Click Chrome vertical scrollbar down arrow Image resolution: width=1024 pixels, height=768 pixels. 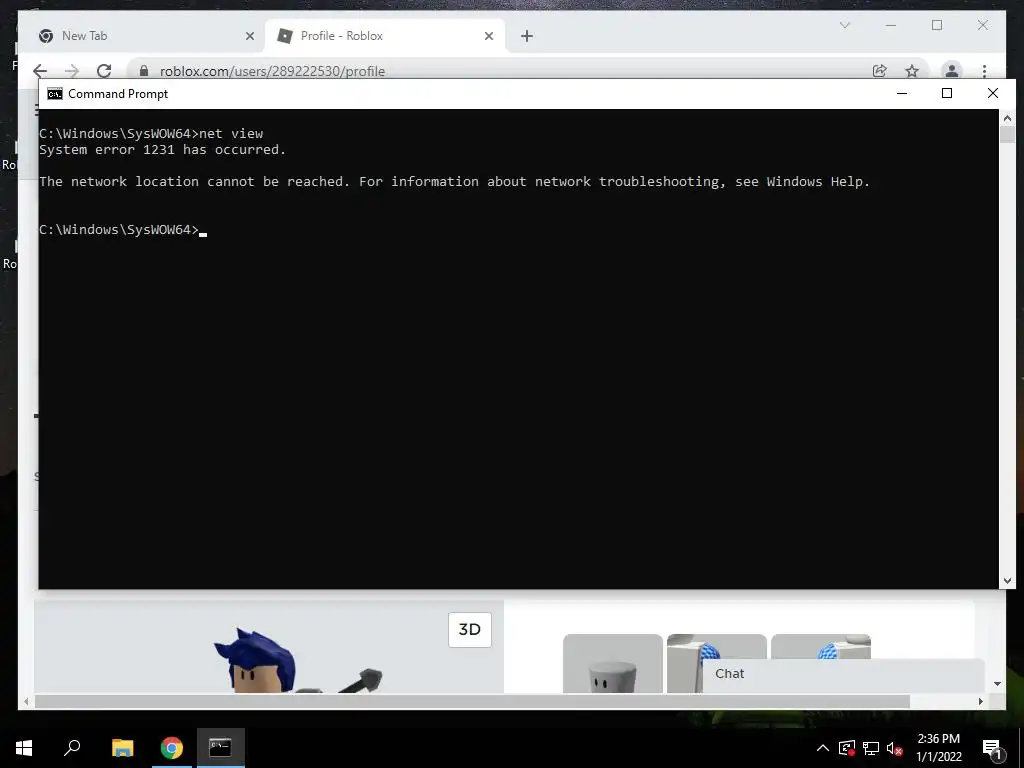point(997,684)
